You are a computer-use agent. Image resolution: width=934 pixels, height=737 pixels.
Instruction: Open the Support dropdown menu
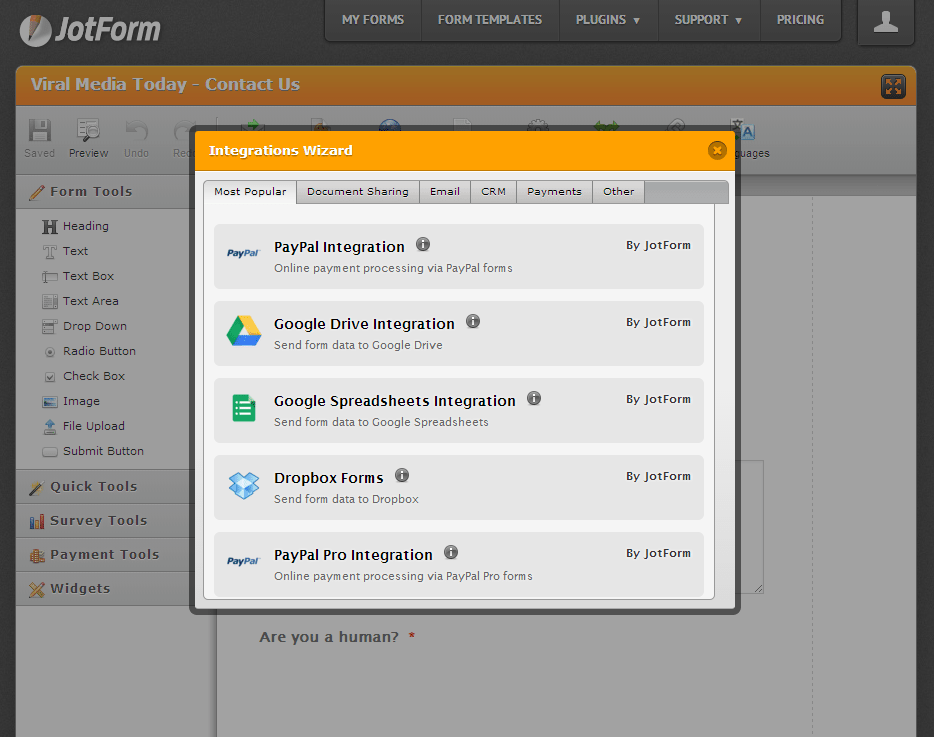pos(708,20)
